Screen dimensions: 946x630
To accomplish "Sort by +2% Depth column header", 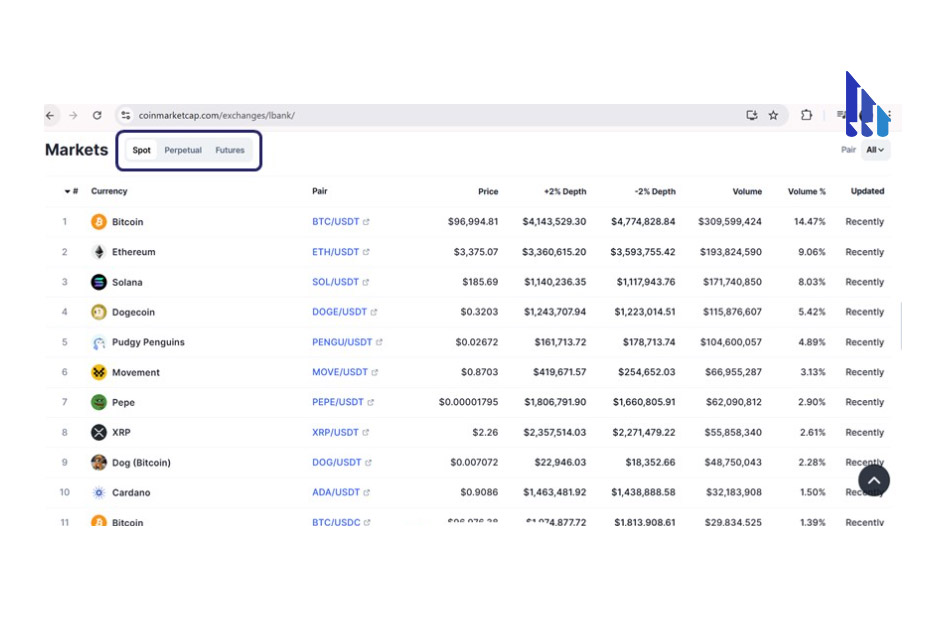I will (x=565, y=191).
